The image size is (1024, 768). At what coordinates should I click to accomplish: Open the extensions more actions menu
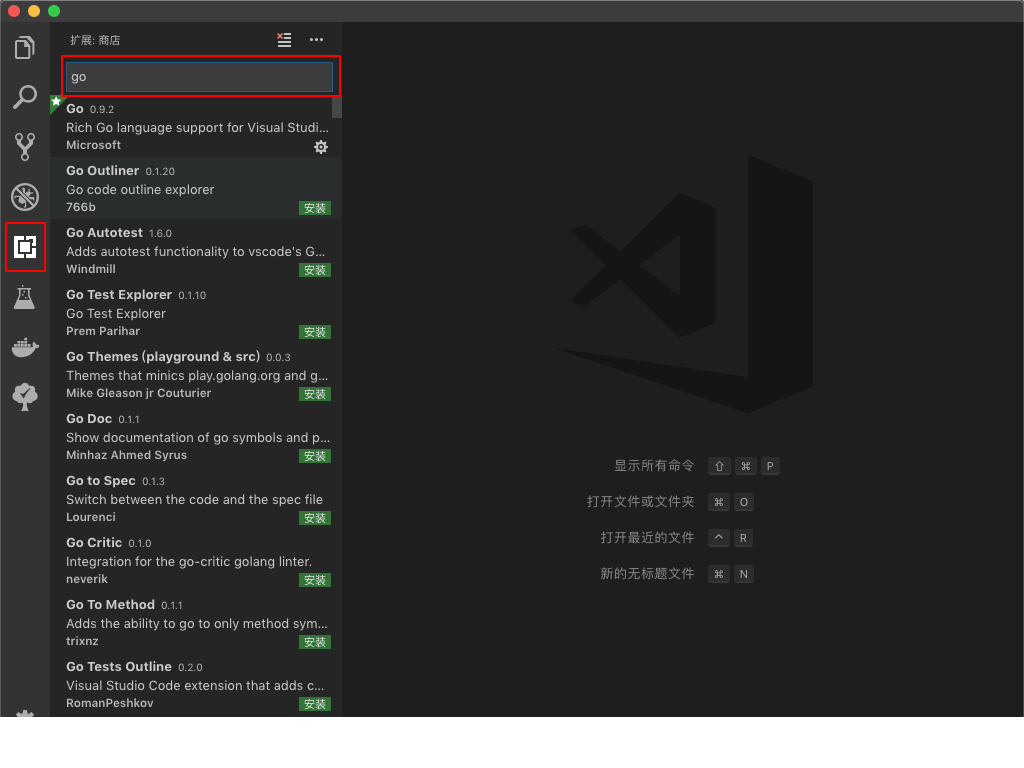[316, 40]
